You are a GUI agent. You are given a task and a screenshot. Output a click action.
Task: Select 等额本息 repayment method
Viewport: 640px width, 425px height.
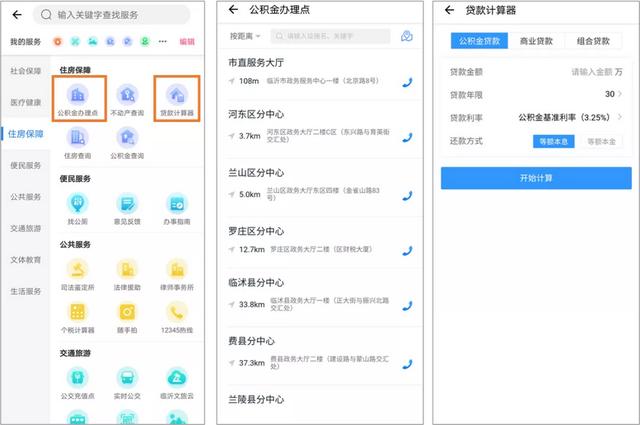pos(553,142)
